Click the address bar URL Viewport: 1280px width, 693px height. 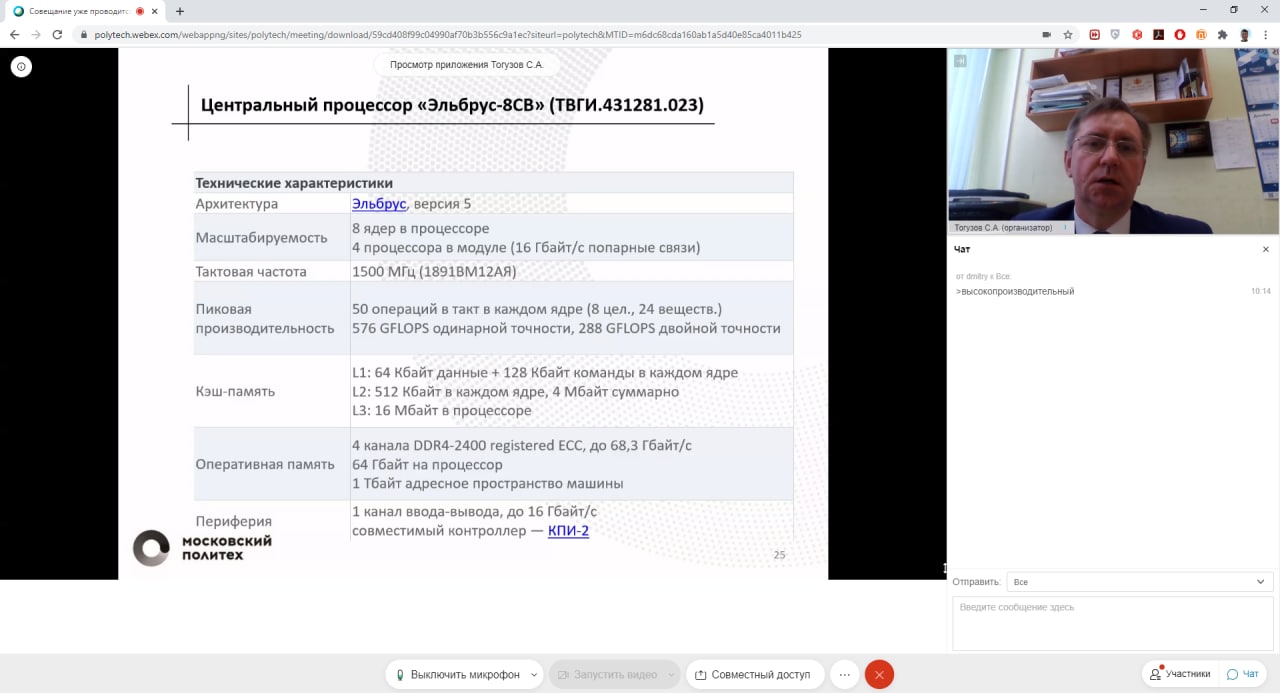click(x=448, y=34)
